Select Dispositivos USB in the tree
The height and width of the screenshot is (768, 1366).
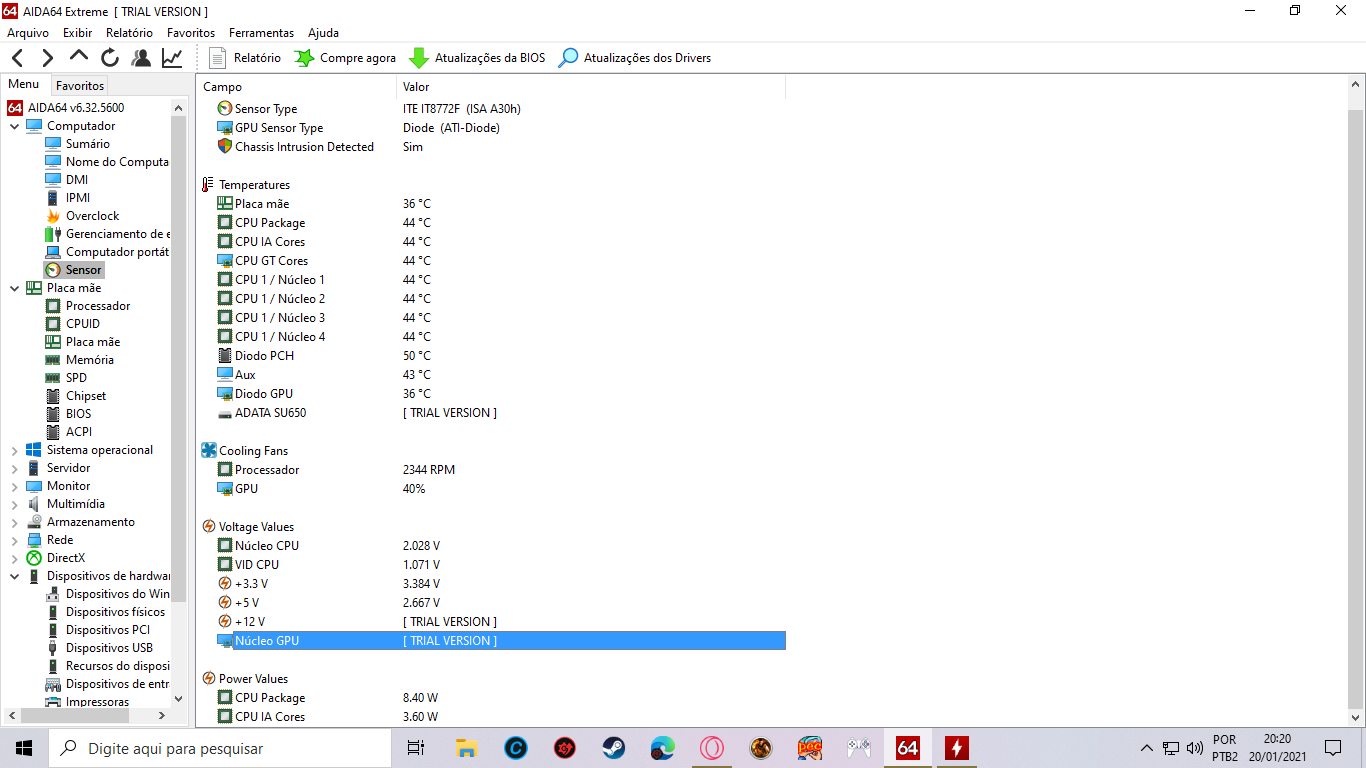pos(109,648)
